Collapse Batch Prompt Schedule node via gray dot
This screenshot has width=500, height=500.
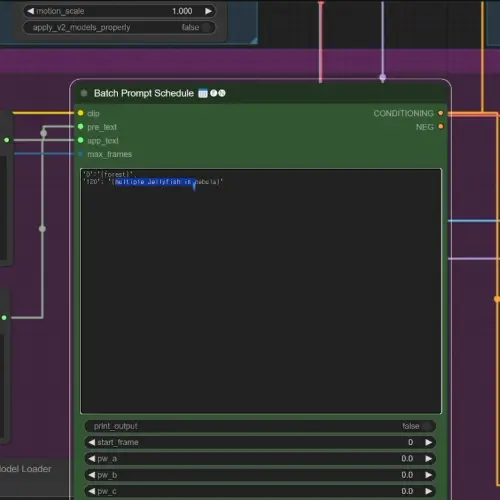point(84,93)
